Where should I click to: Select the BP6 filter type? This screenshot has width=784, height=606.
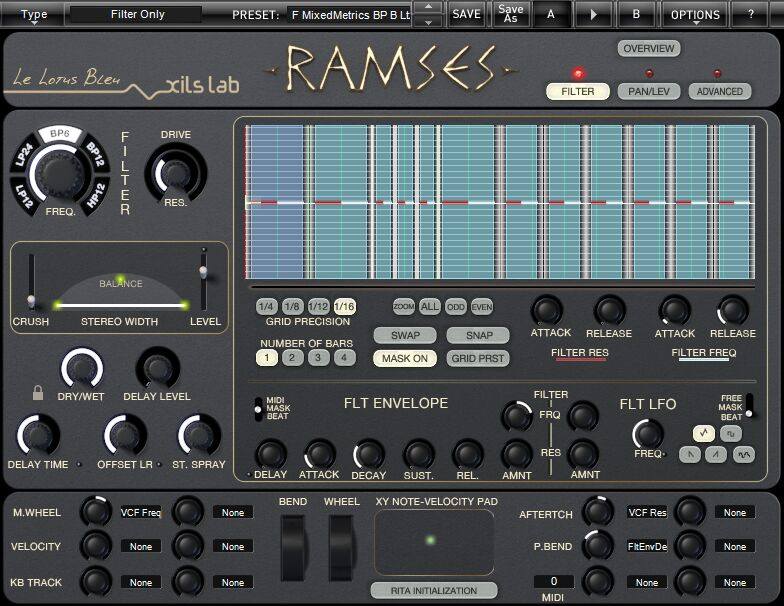(x=60, y=134)
